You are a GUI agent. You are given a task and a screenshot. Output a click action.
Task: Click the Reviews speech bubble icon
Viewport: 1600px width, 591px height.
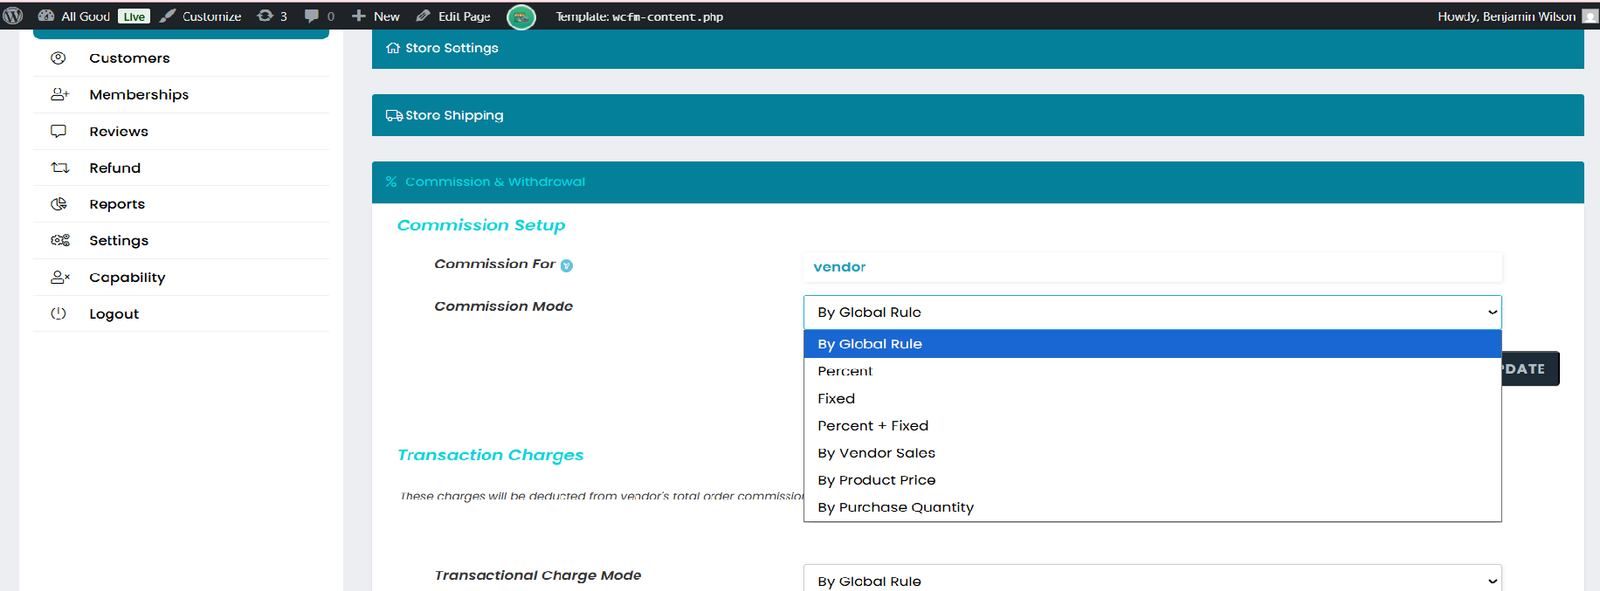point(59,131)
